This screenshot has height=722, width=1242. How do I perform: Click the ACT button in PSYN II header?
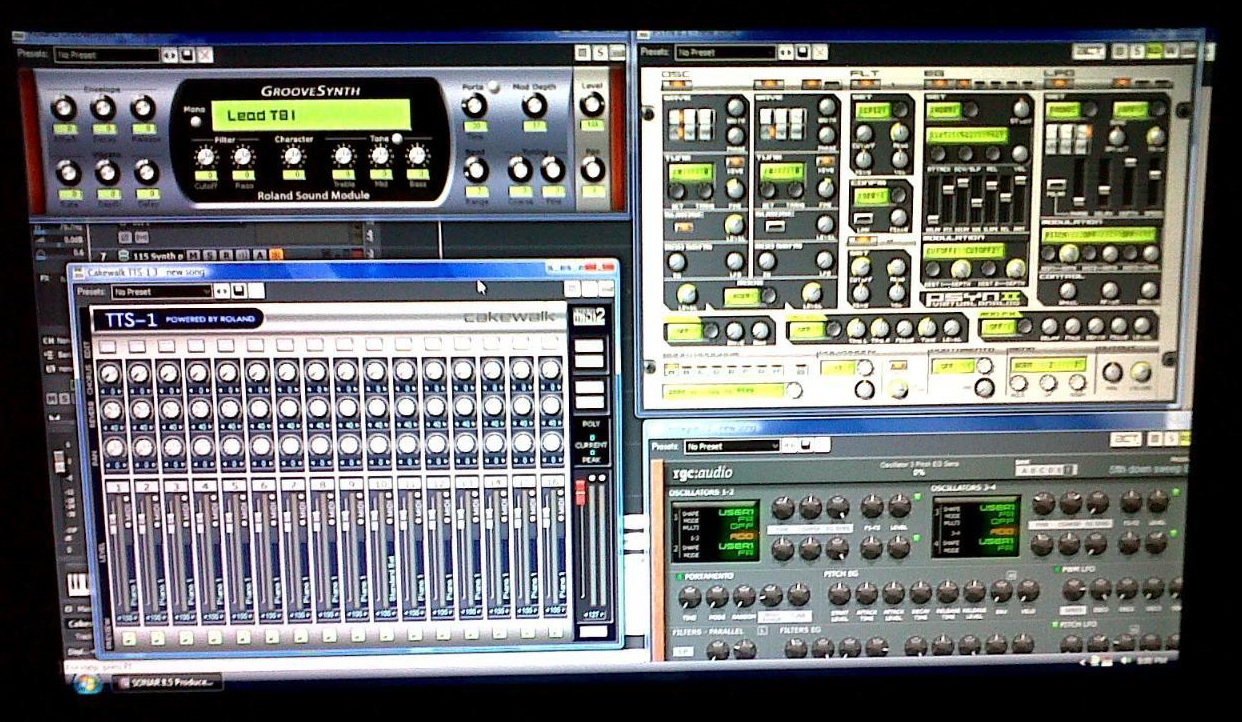pos(1088,51)
